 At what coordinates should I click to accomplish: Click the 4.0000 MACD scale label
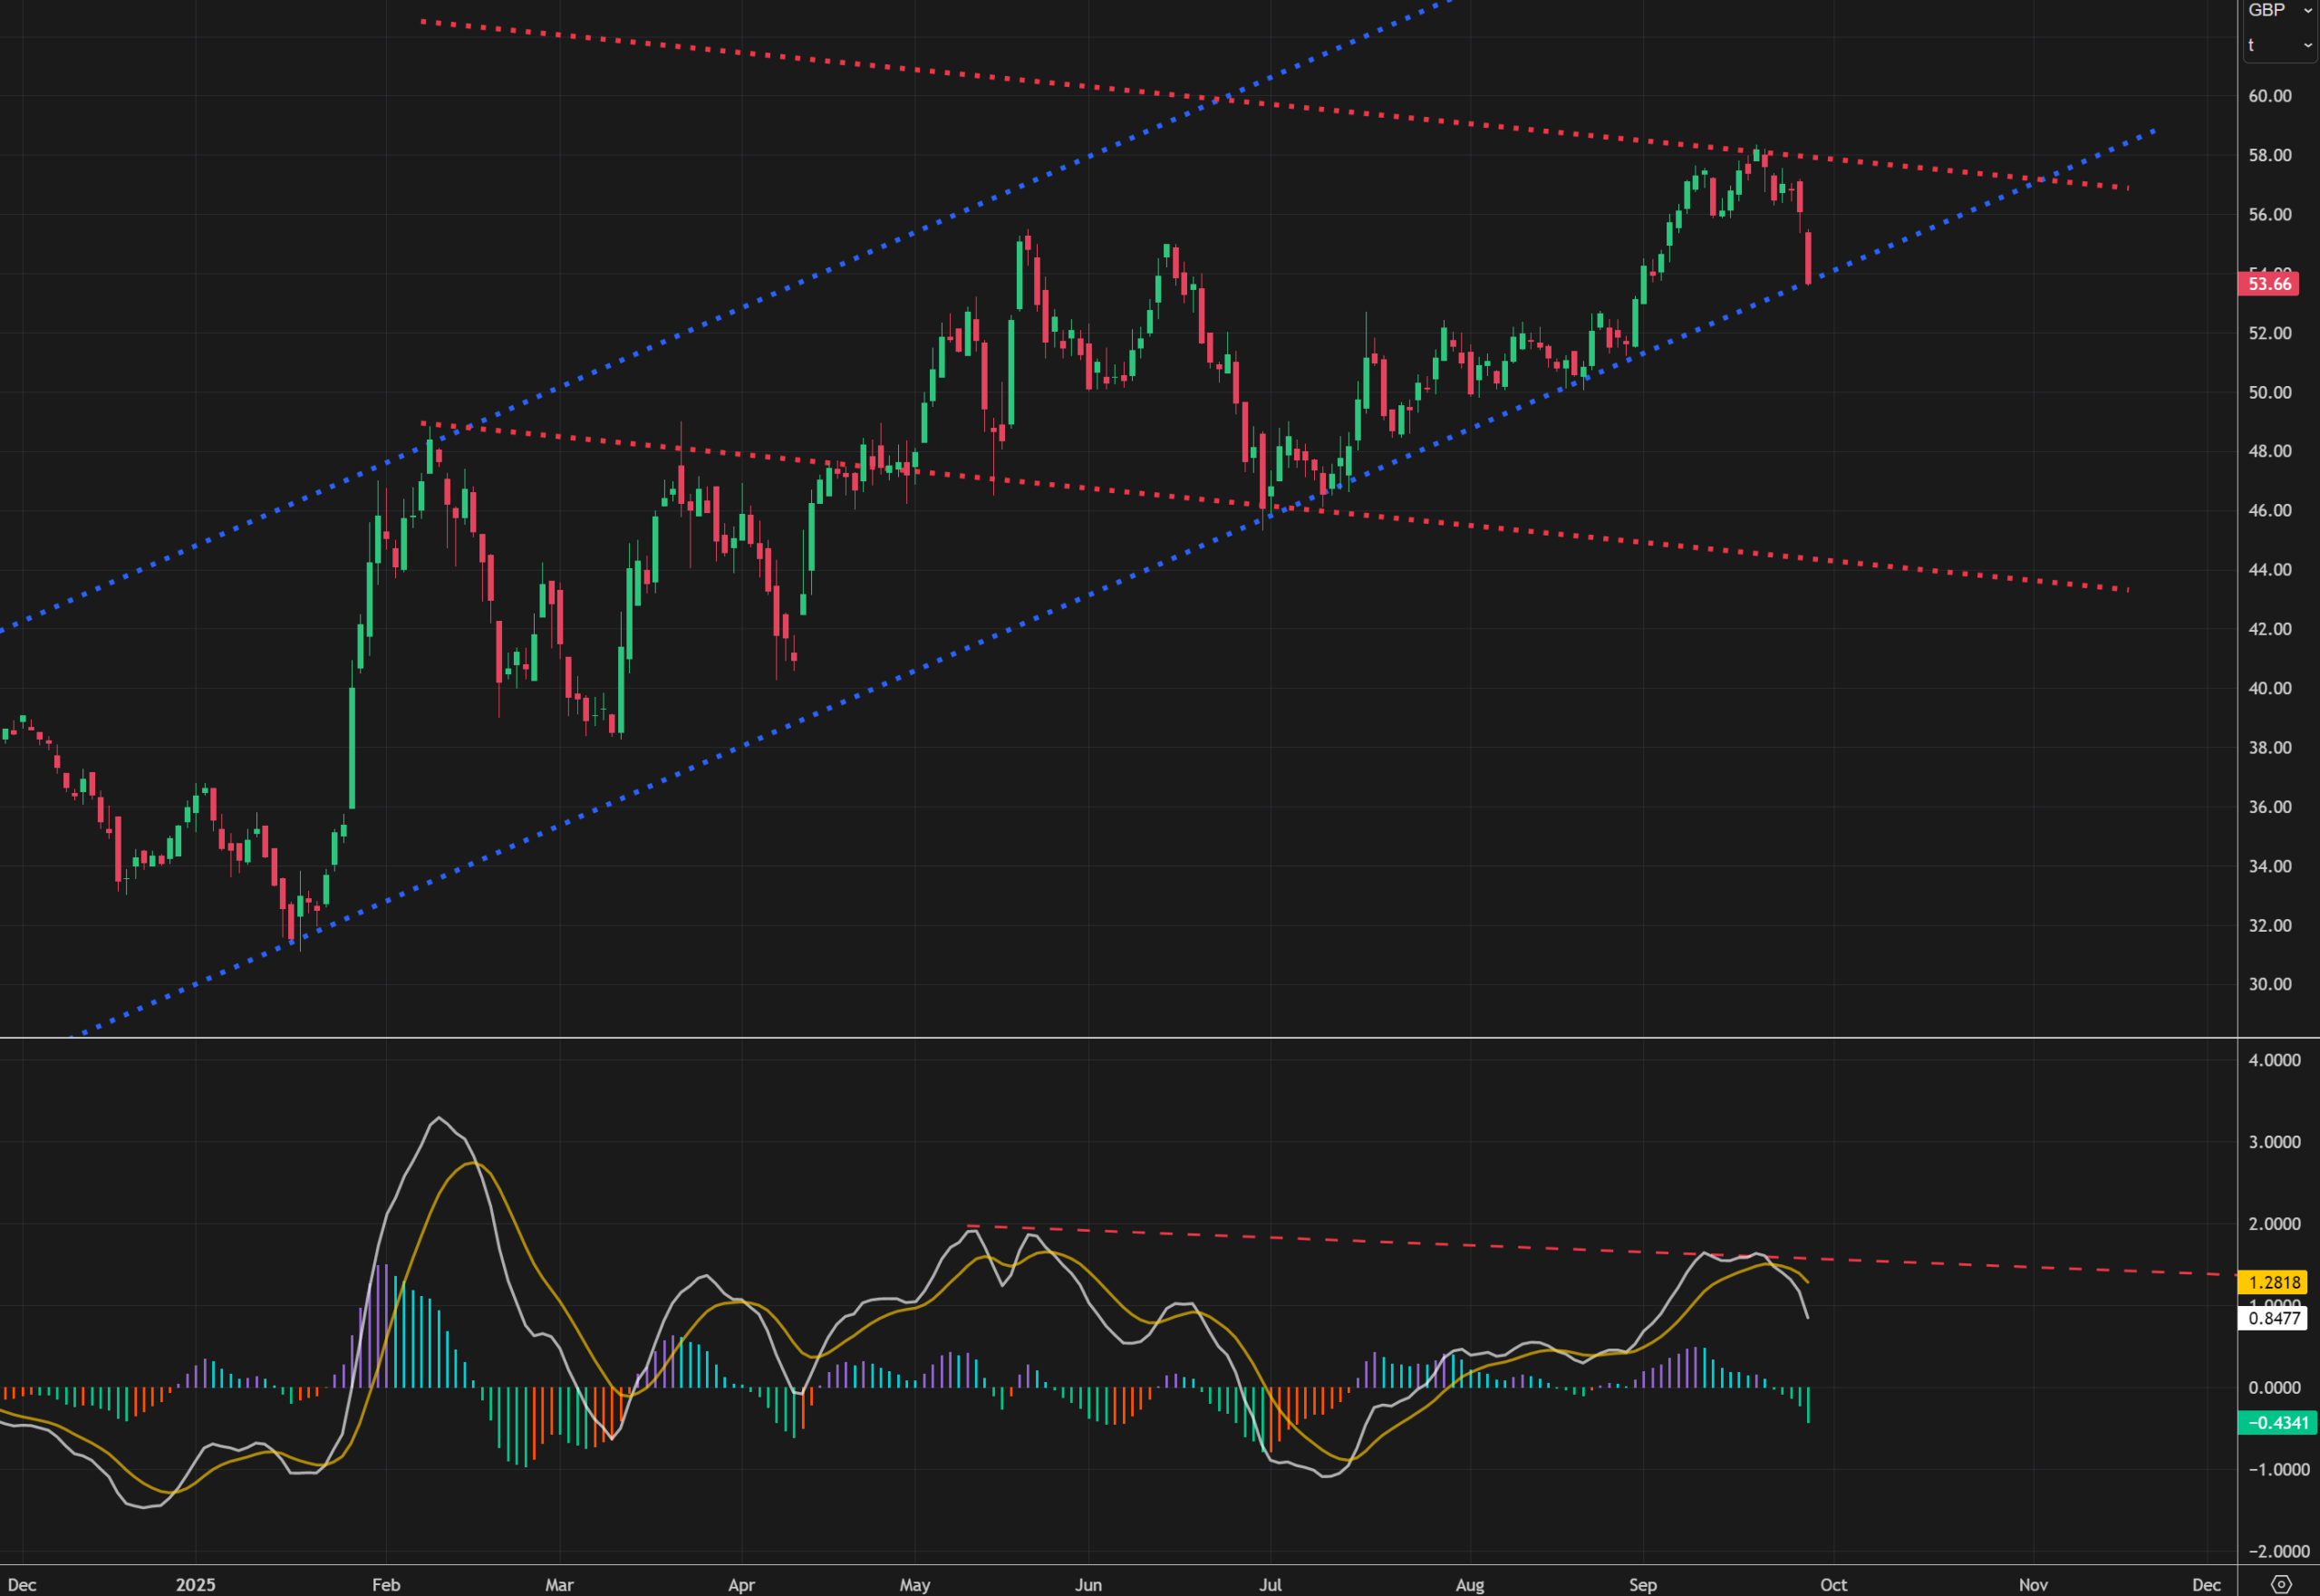[x=2275, y=1060]
